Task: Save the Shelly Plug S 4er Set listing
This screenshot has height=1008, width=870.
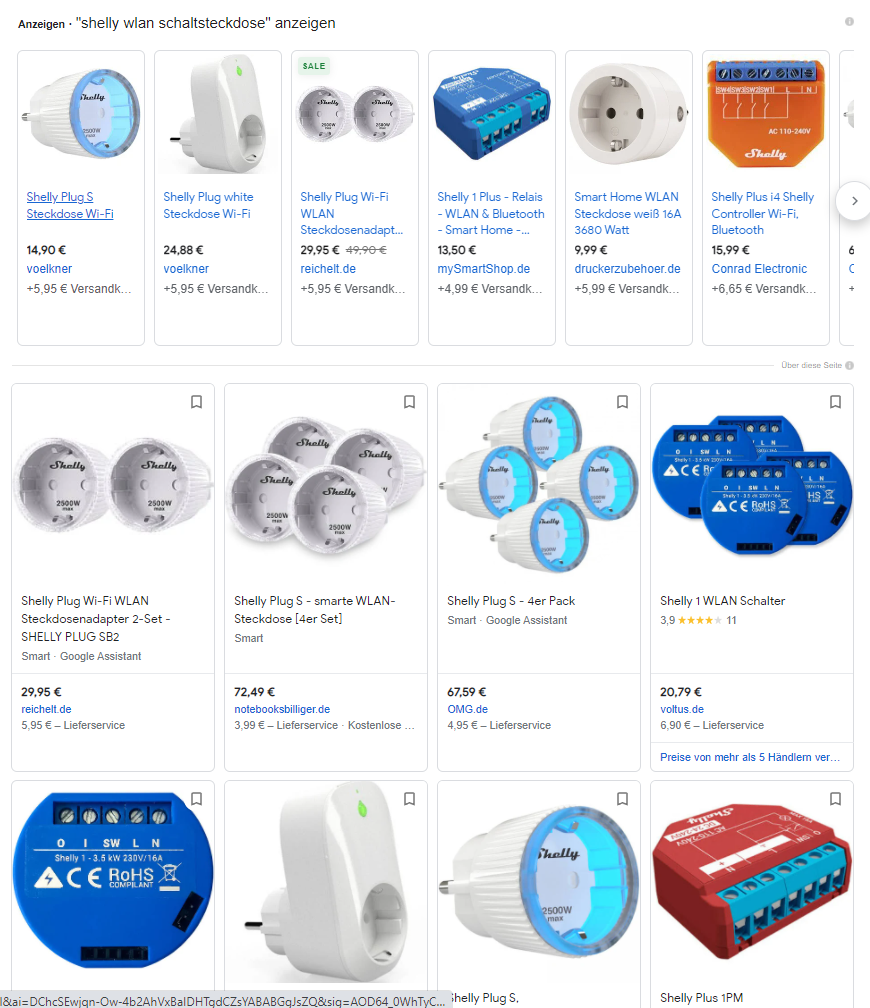Action: click(x=410, y=402)
